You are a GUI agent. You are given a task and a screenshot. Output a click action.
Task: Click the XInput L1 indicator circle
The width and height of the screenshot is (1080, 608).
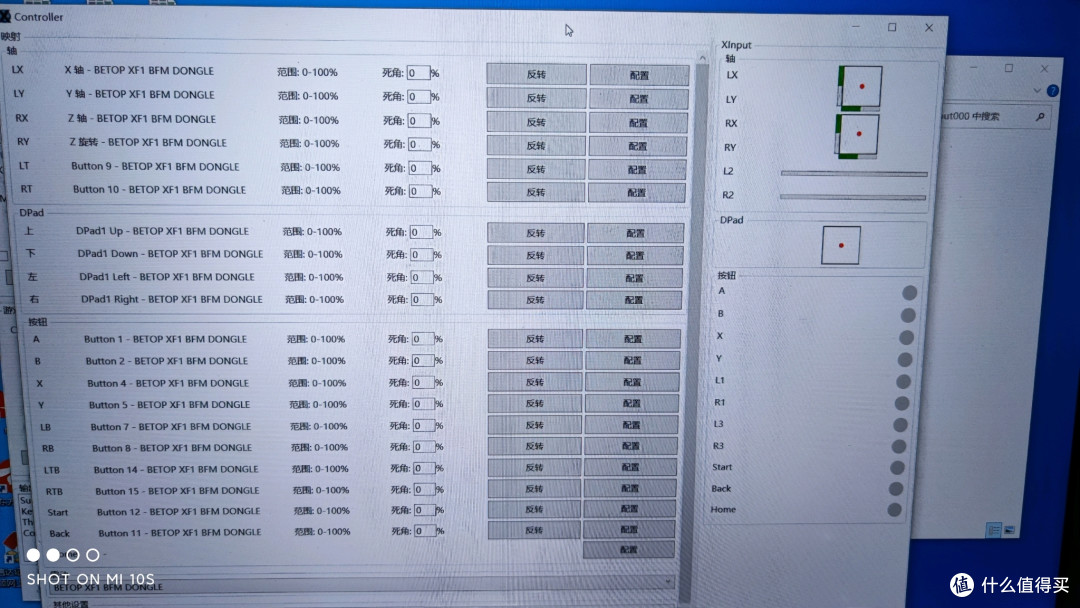[903, 381]
